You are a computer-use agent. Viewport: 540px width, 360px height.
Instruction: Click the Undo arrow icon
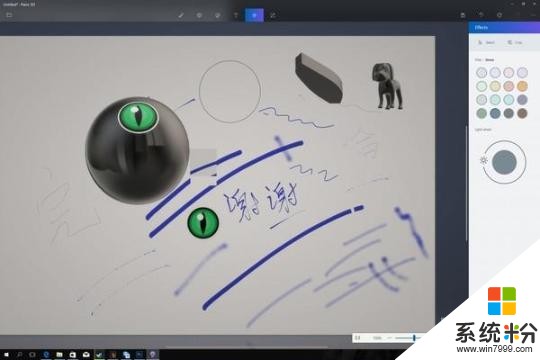(481, 15)
